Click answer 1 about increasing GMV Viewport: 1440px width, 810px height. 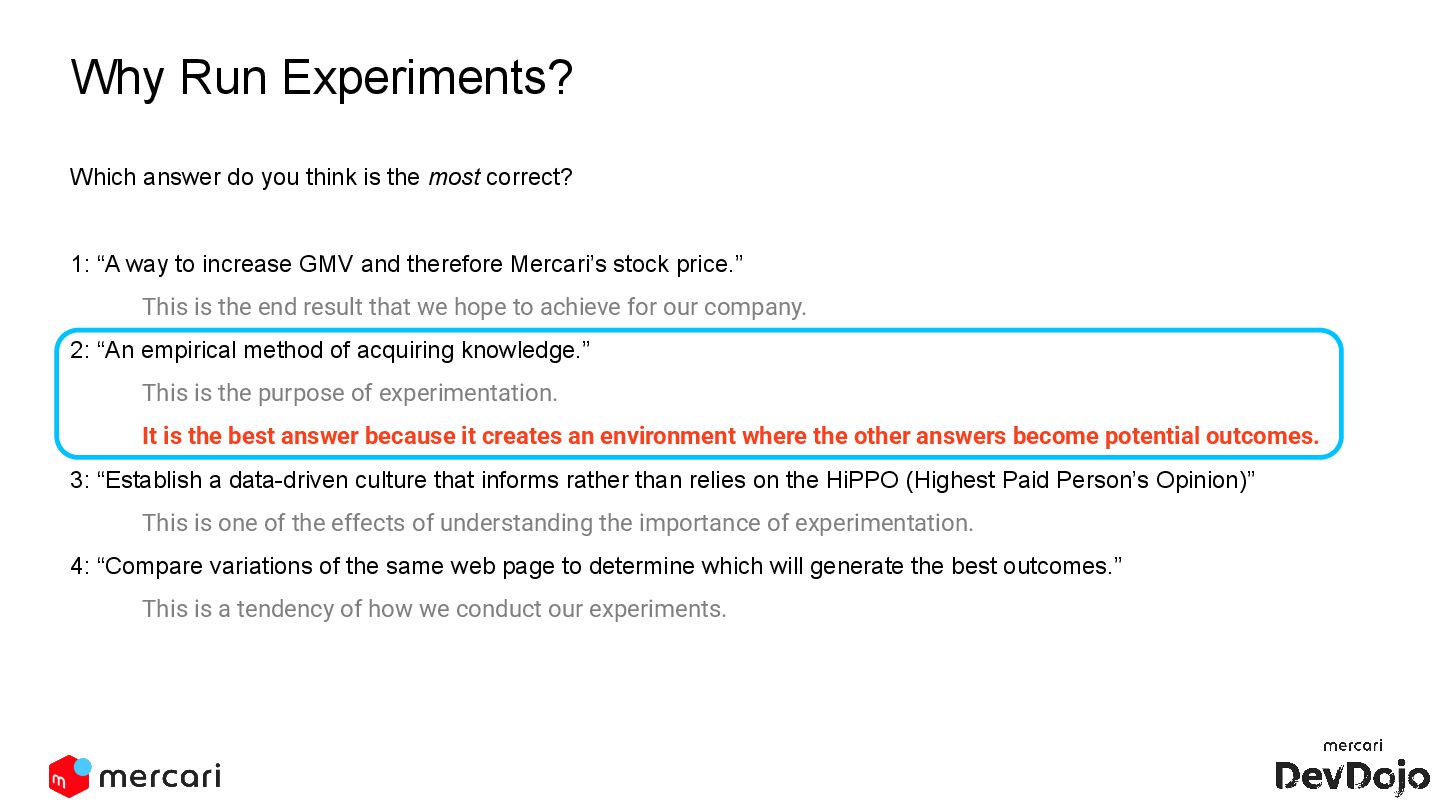click(x=407, y=265)
